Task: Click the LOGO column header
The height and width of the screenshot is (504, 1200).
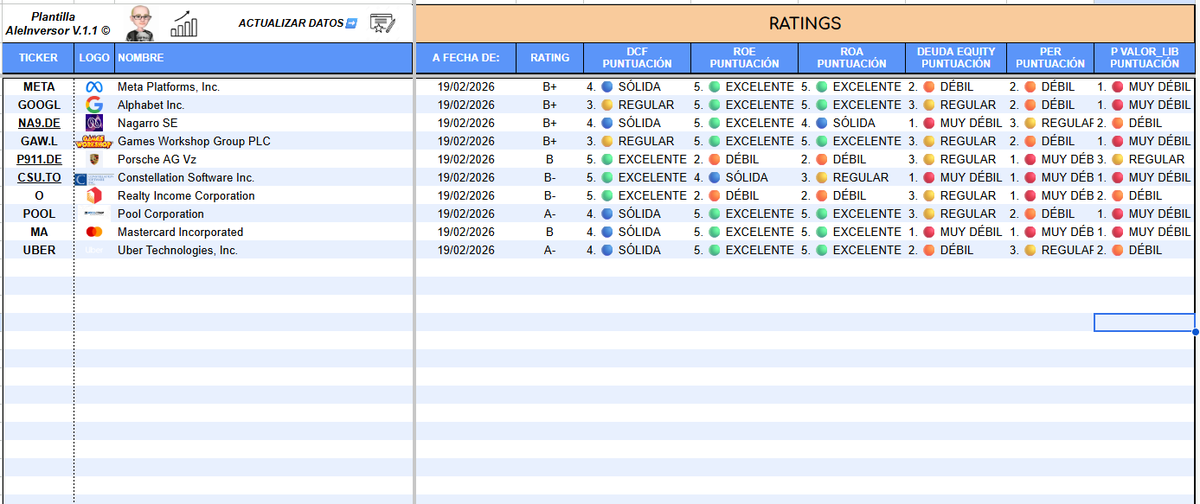Action: pyautogui.click(x=95, y=58)
